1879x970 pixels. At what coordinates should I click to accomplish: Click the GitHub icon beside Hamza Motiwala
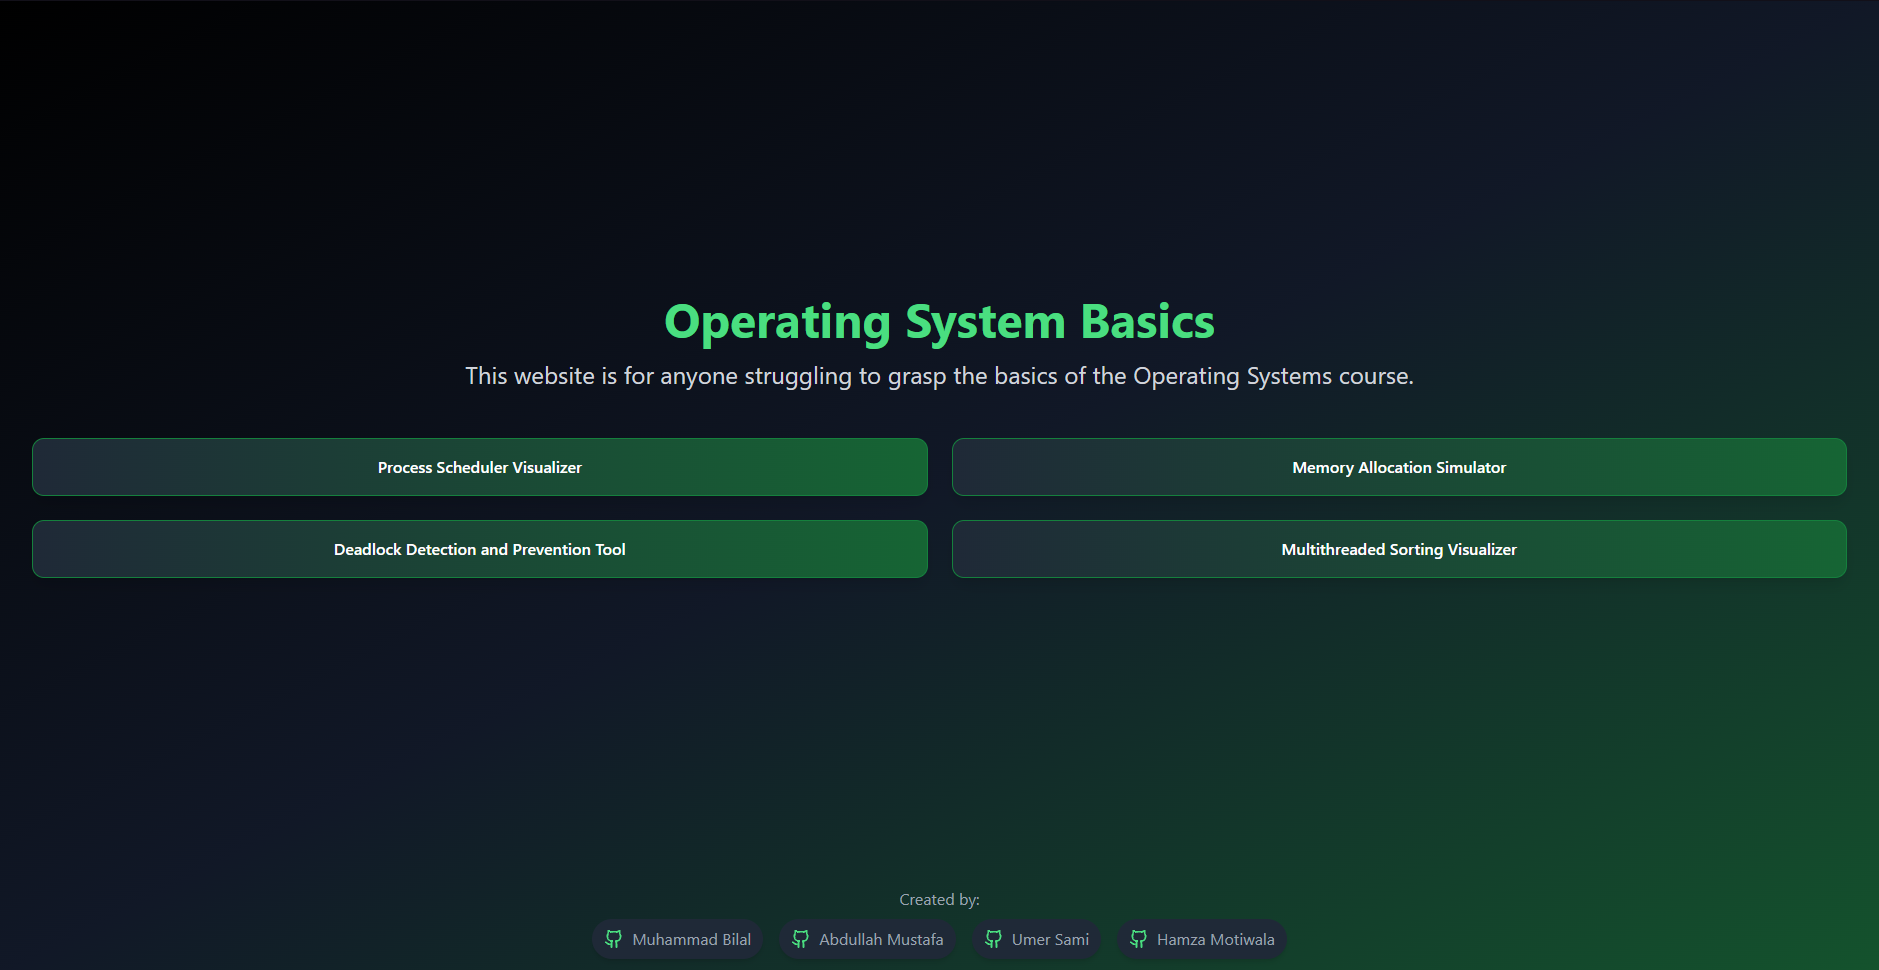1138,939
